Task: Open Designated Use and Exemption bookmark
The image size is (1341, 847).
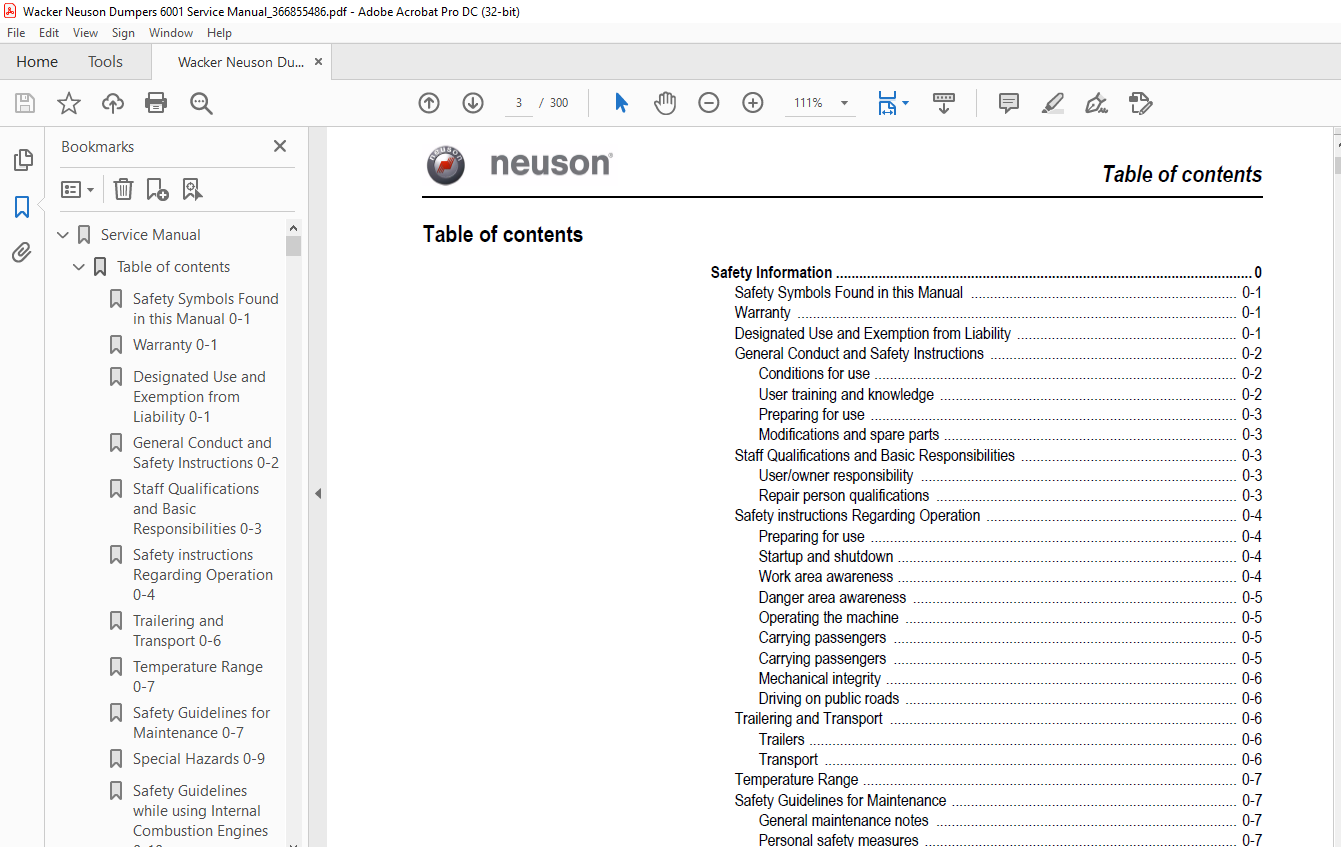Action: click(199, 397)
